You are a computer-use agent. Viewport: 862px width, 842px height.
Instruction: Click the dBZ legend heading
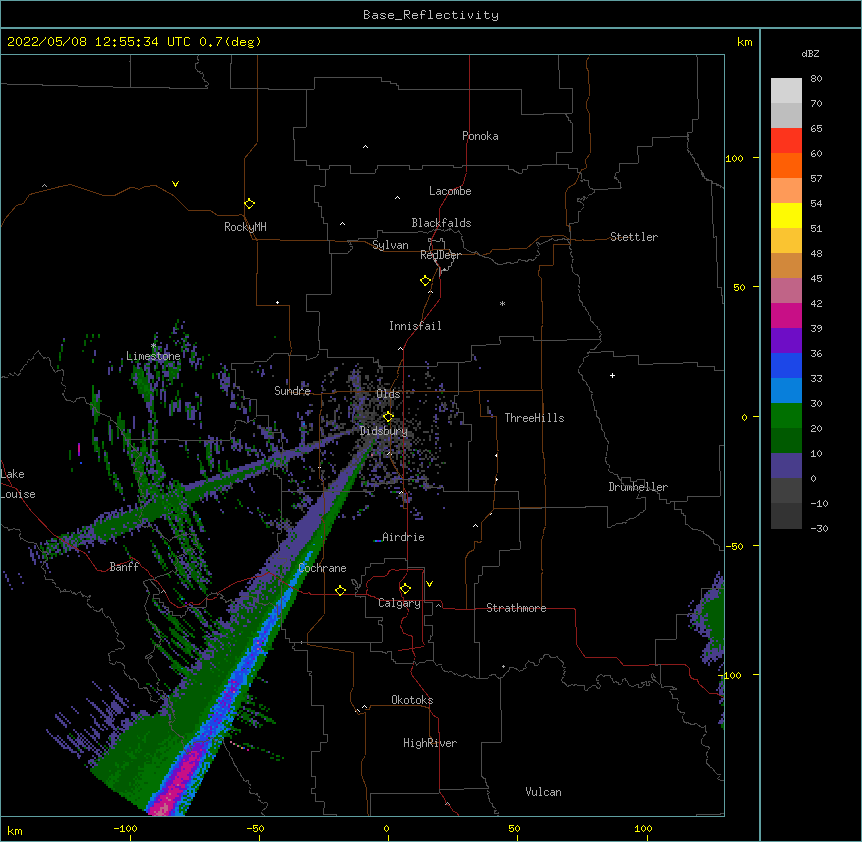point(810,54)
